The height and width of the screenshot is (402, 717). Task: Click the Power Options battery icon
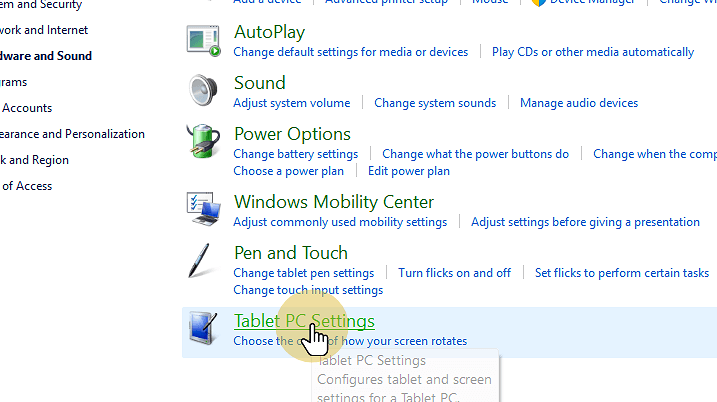click(x=203, y=141)
